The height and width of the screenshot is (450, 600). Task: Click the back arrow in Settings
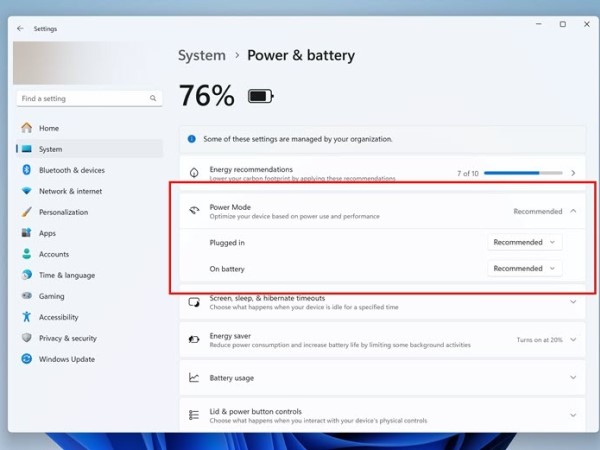20,29
